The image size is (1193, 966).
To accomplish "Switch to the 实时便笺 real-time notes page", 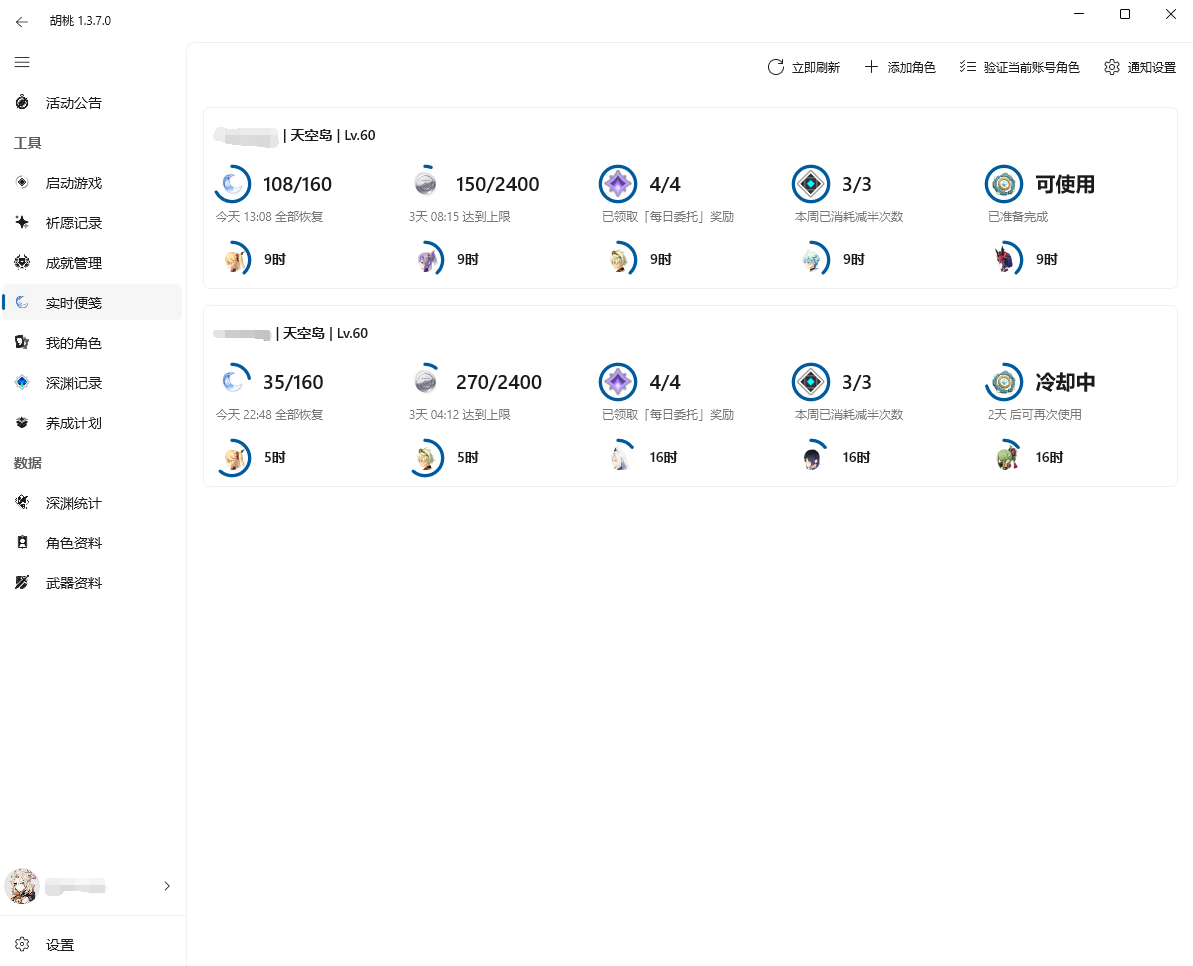I will coord(74,302).
